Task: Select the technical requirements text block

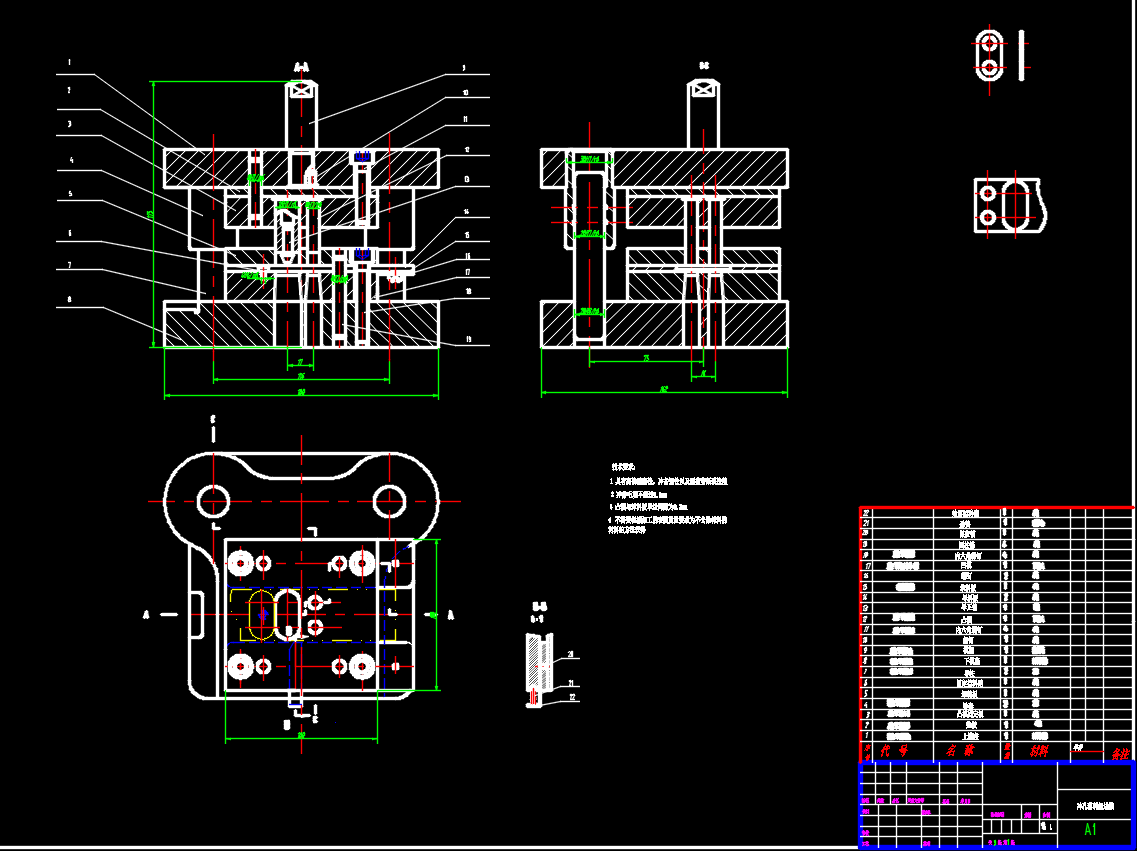Action: click(x=668, y=499)
